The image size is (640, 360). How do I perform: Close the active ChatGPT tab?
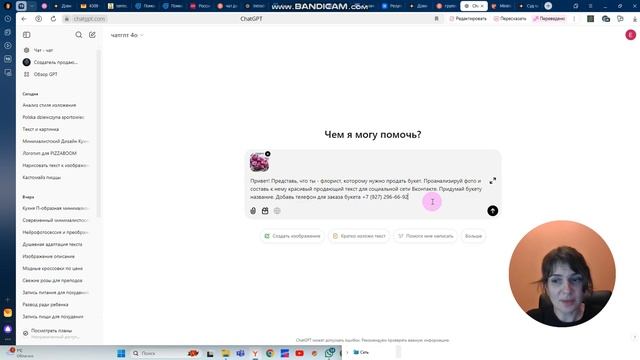[x=482, y=6]
